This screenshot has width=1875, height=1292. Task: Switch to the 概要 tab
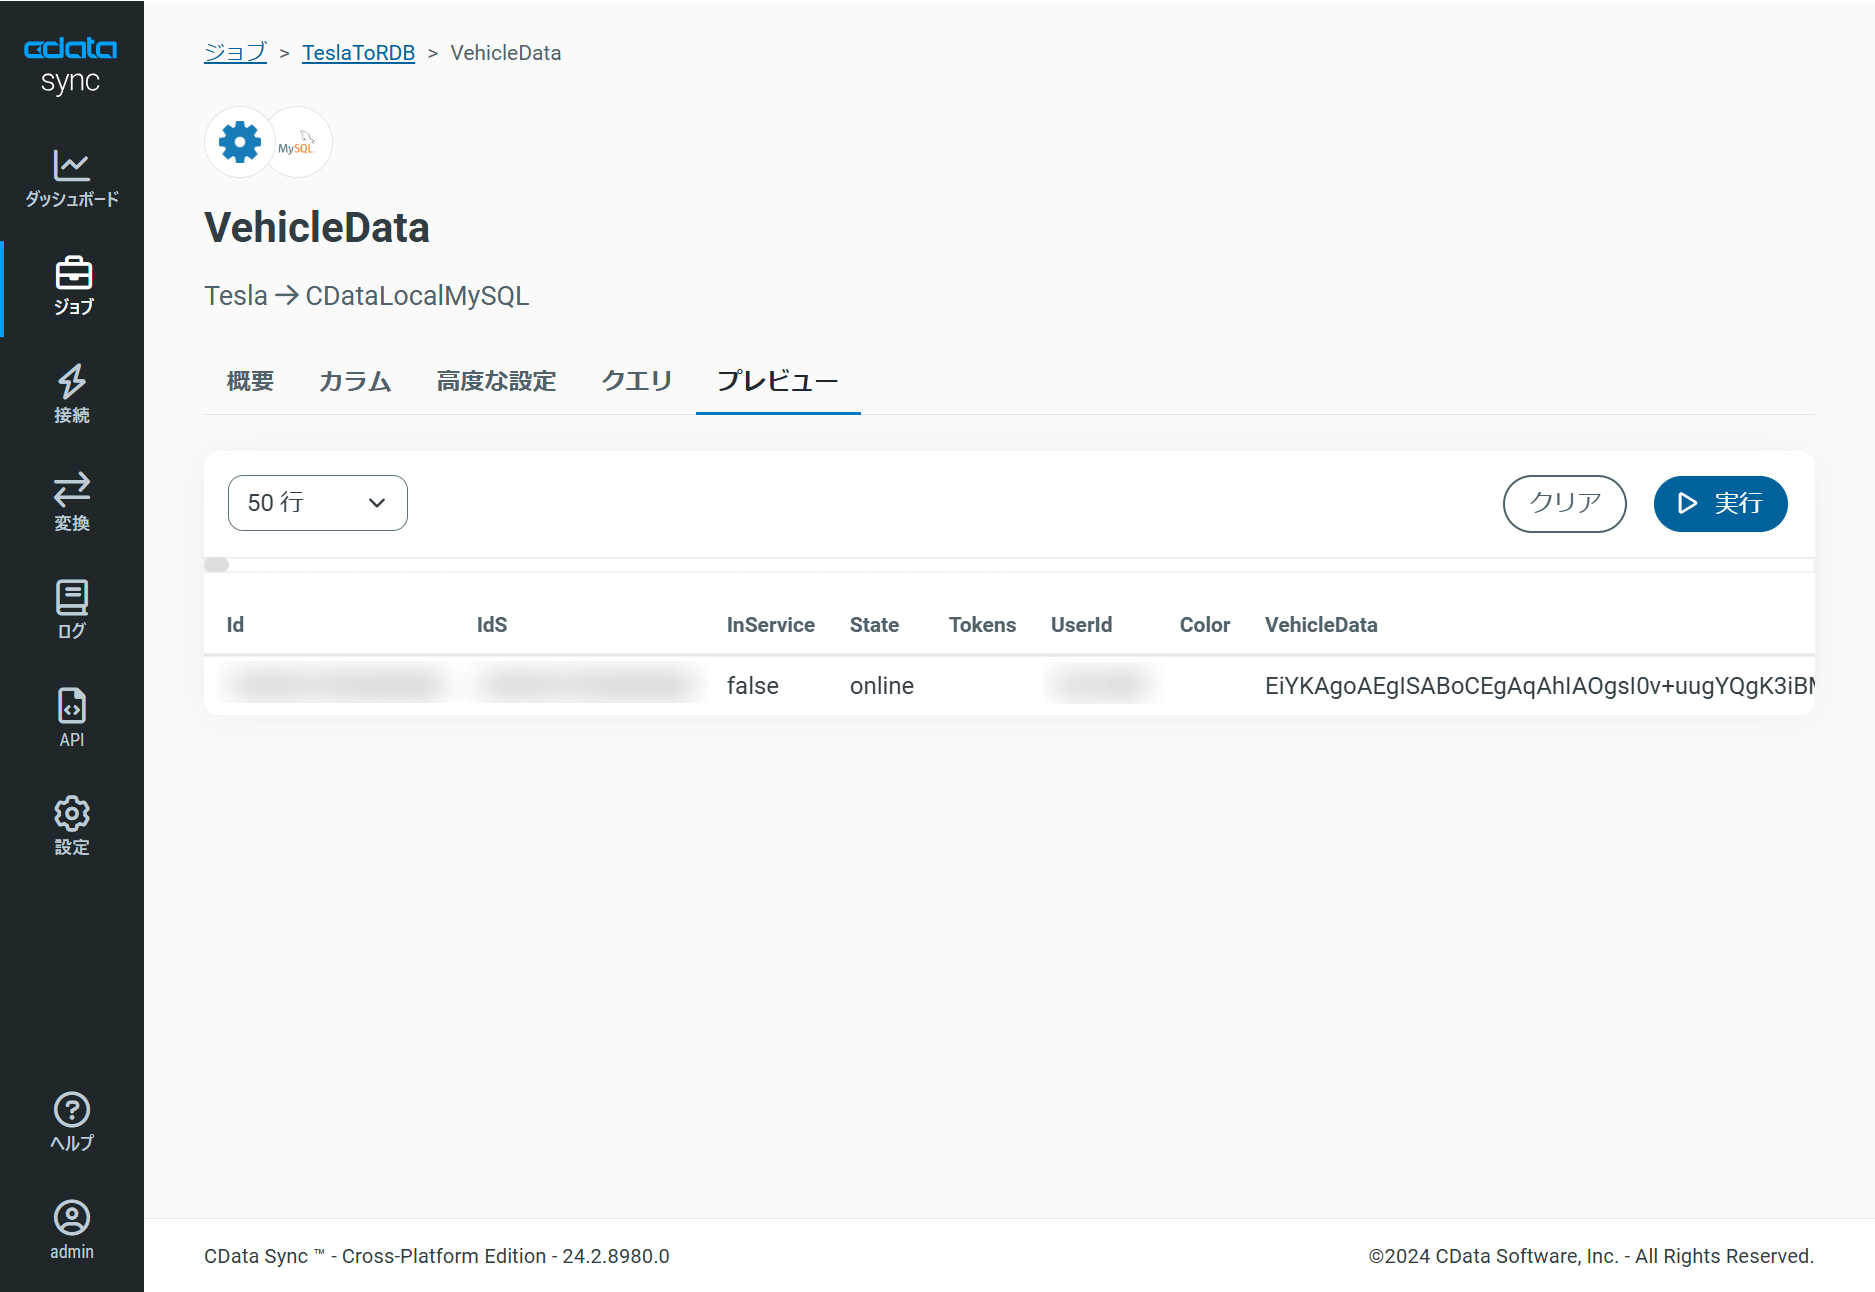click(x=250, y=381)
